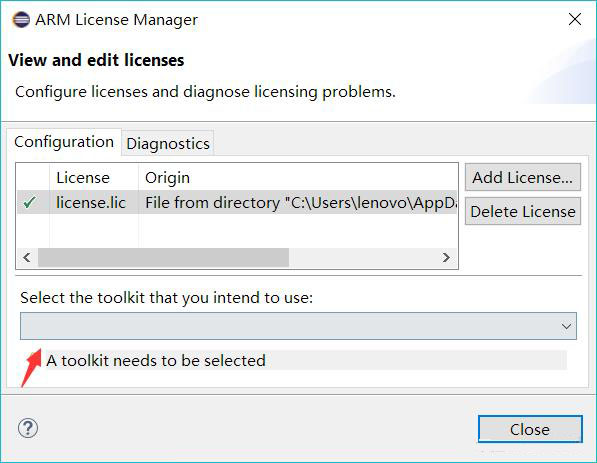Click the green checkmark beside license.lic
The height and width of the screenshot is (463, 597).
click(x=30, y=202)
